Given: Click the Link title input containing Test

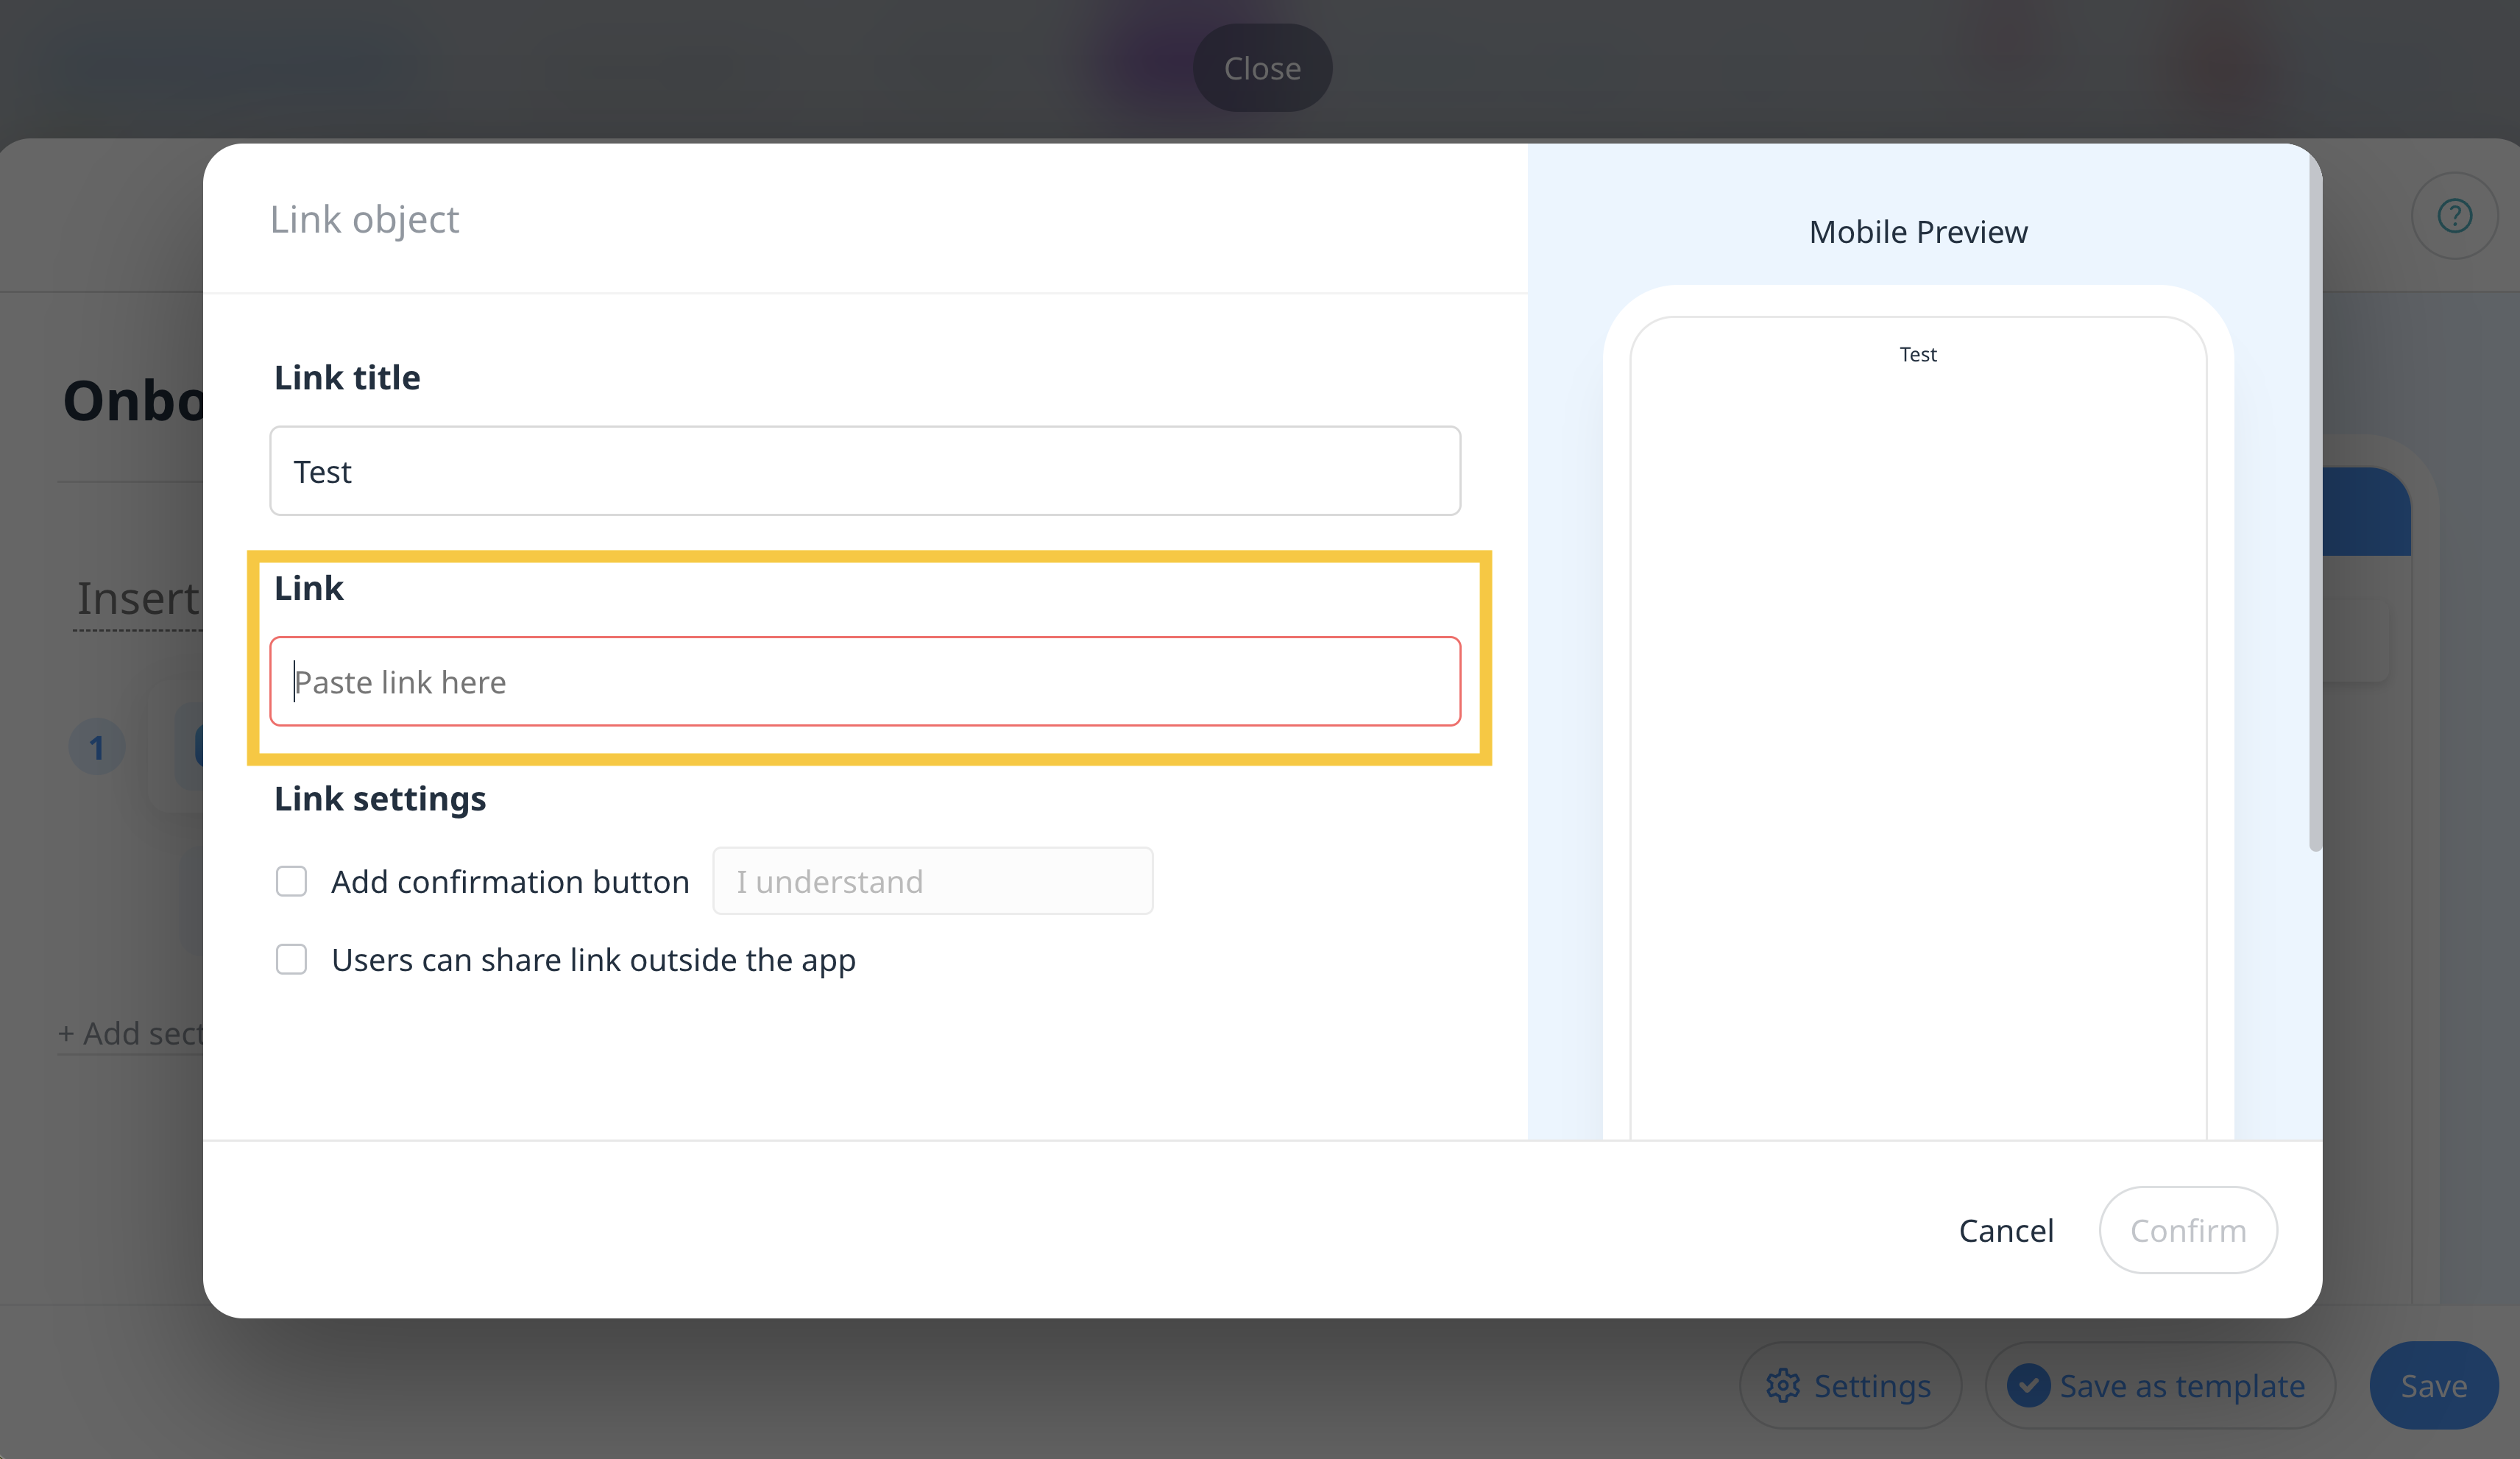Looking at the screenshot, I should click(x=865, y=471).
